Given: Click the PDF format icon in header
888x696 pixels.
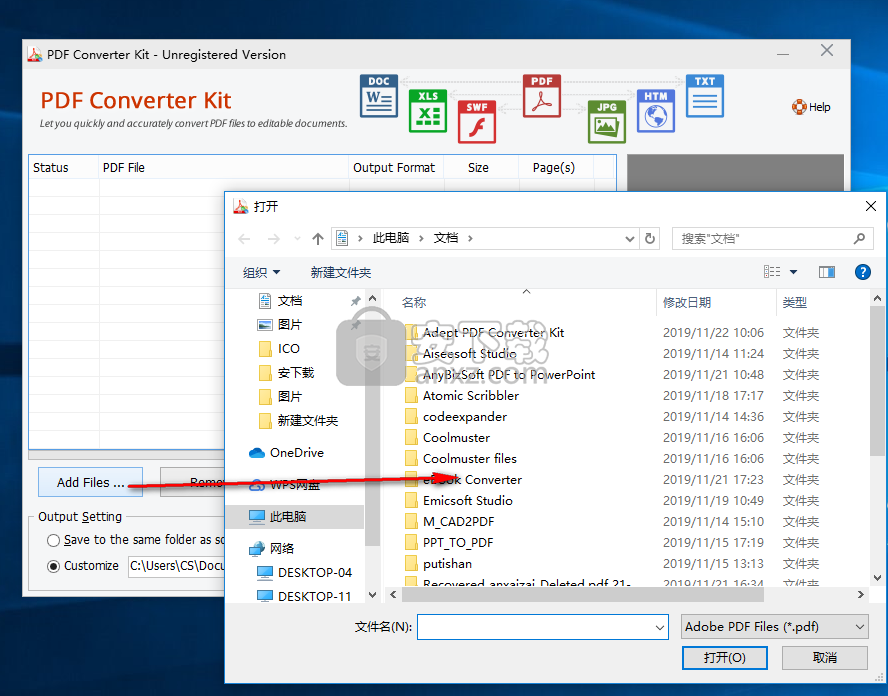Looking at the screenshot, I should pos(541,96).
